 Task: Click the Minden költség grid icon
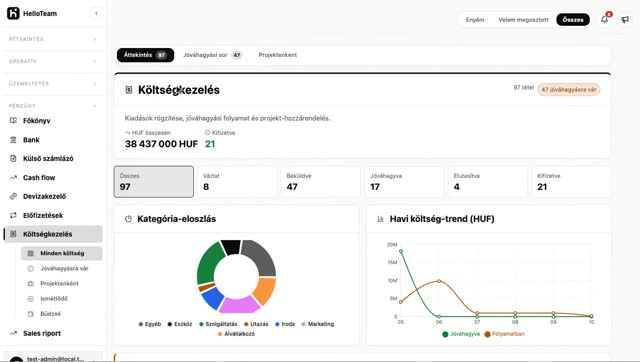pos(31,253)
